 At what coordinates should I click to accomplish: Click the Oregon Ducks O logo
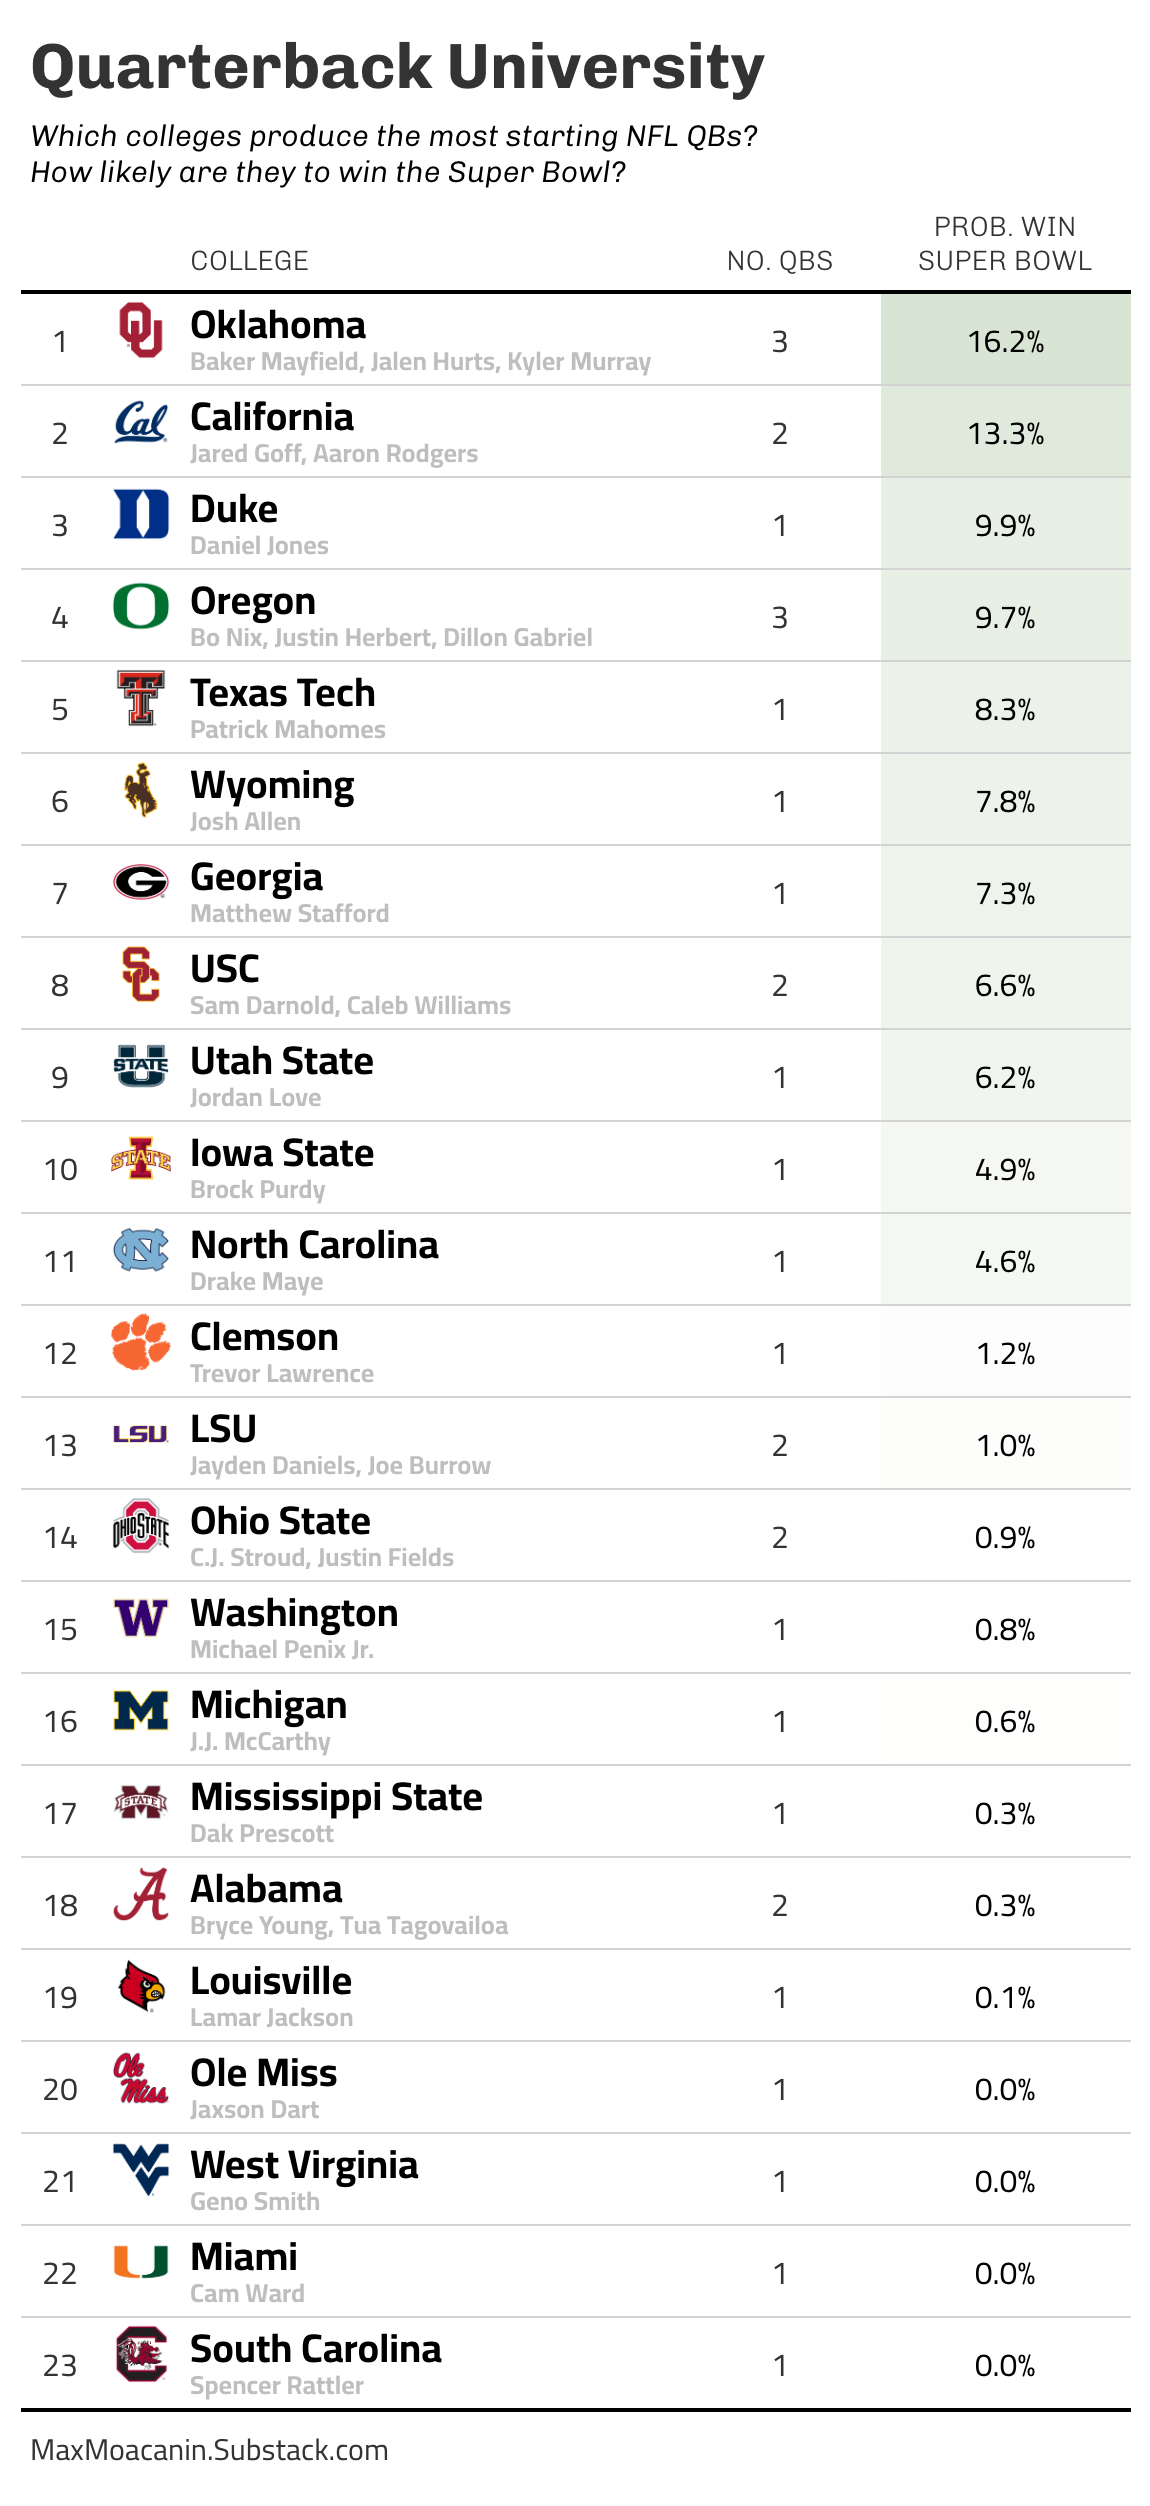coord(140,606)
